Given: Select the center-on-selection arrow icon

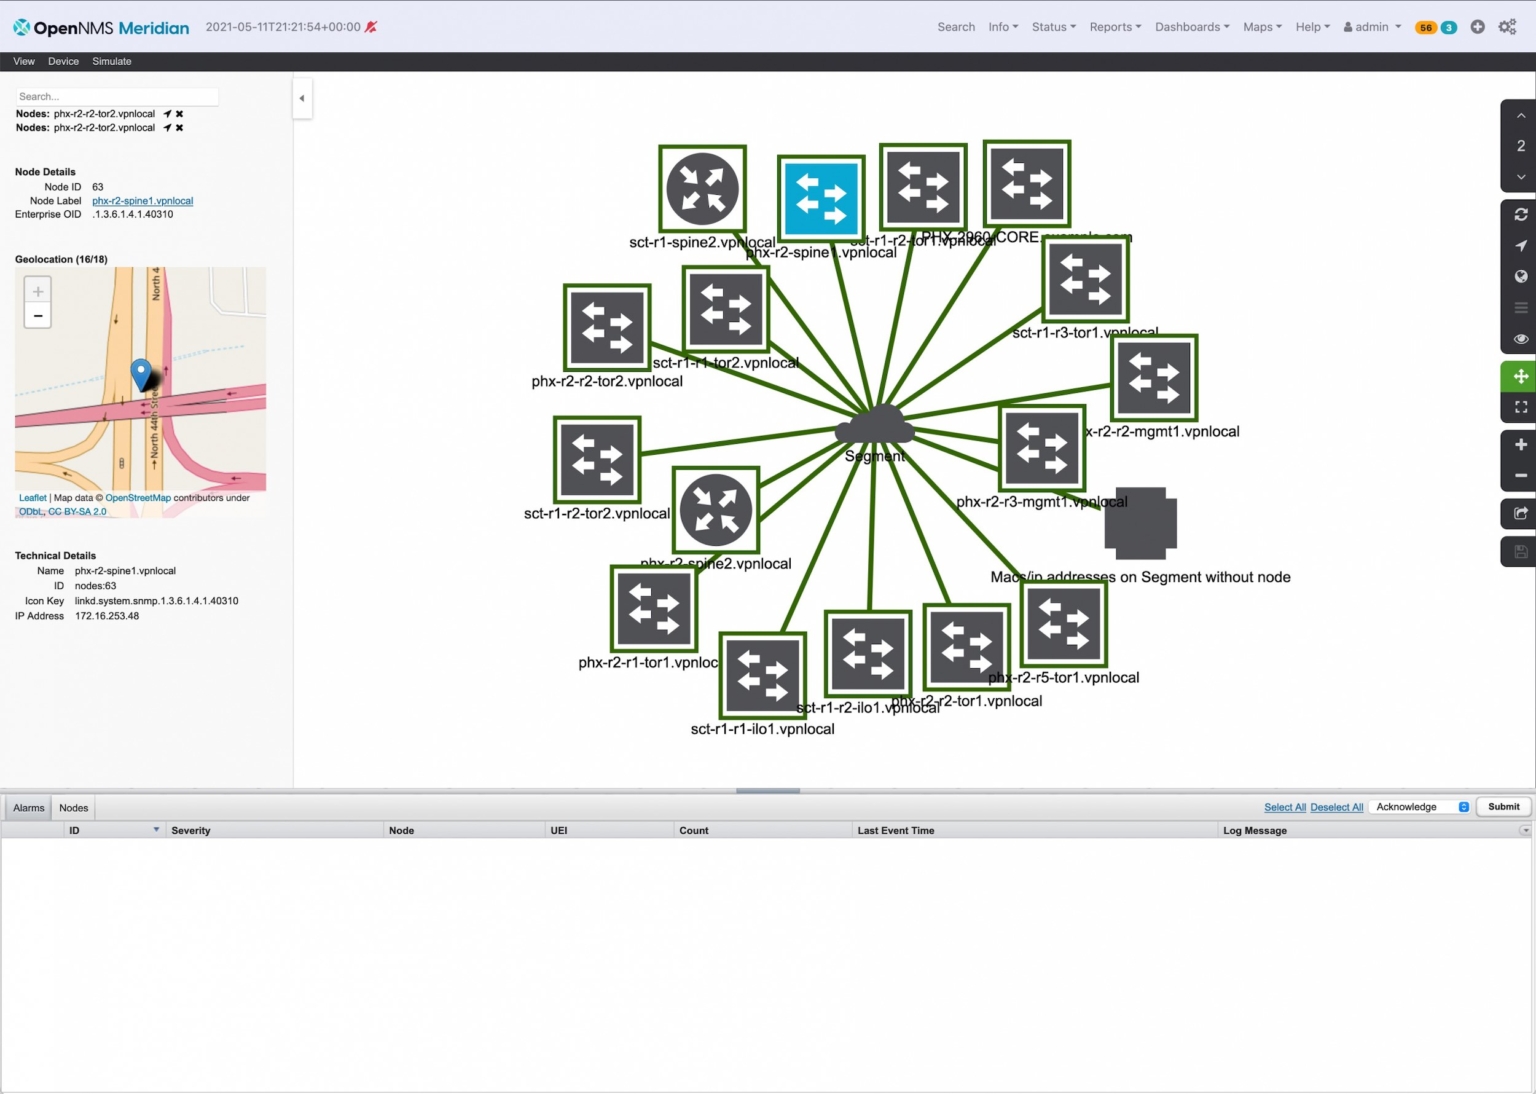Looking at the screenshot, I should [x=1520, y=245].
